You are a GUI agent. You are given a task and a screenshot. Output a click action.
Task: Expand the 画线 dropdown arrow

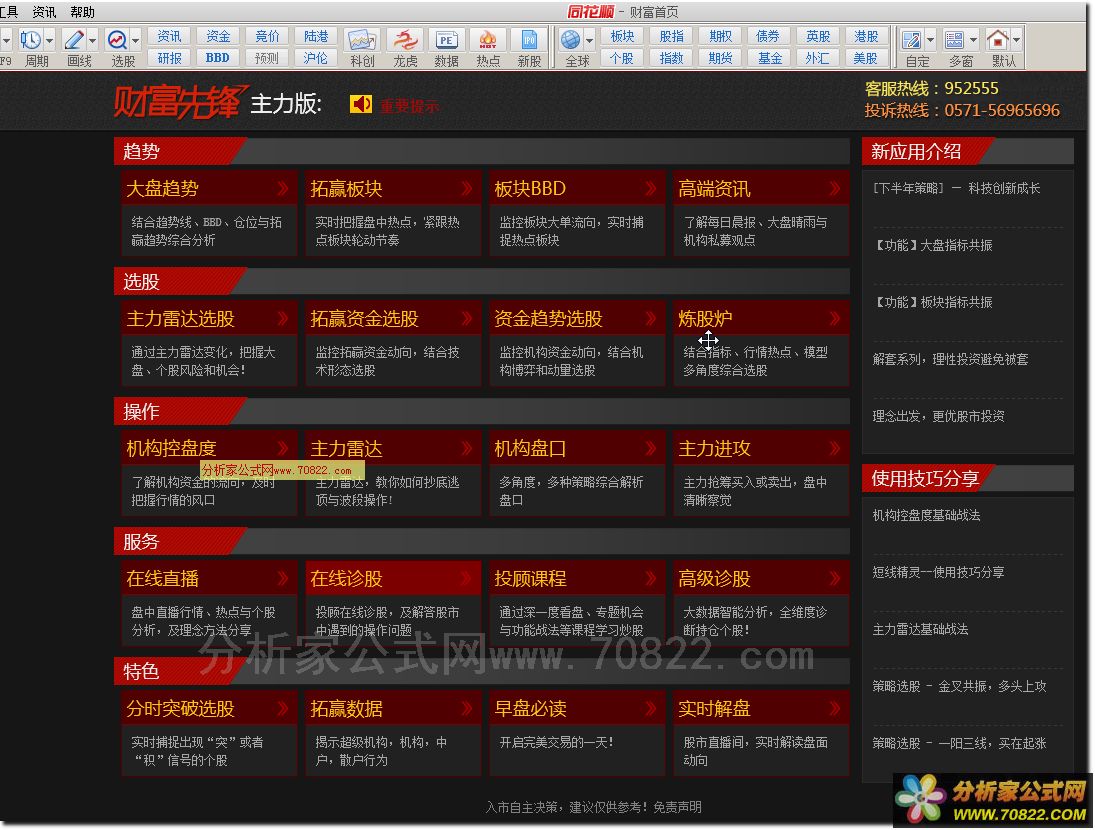[x=92, y=40]
